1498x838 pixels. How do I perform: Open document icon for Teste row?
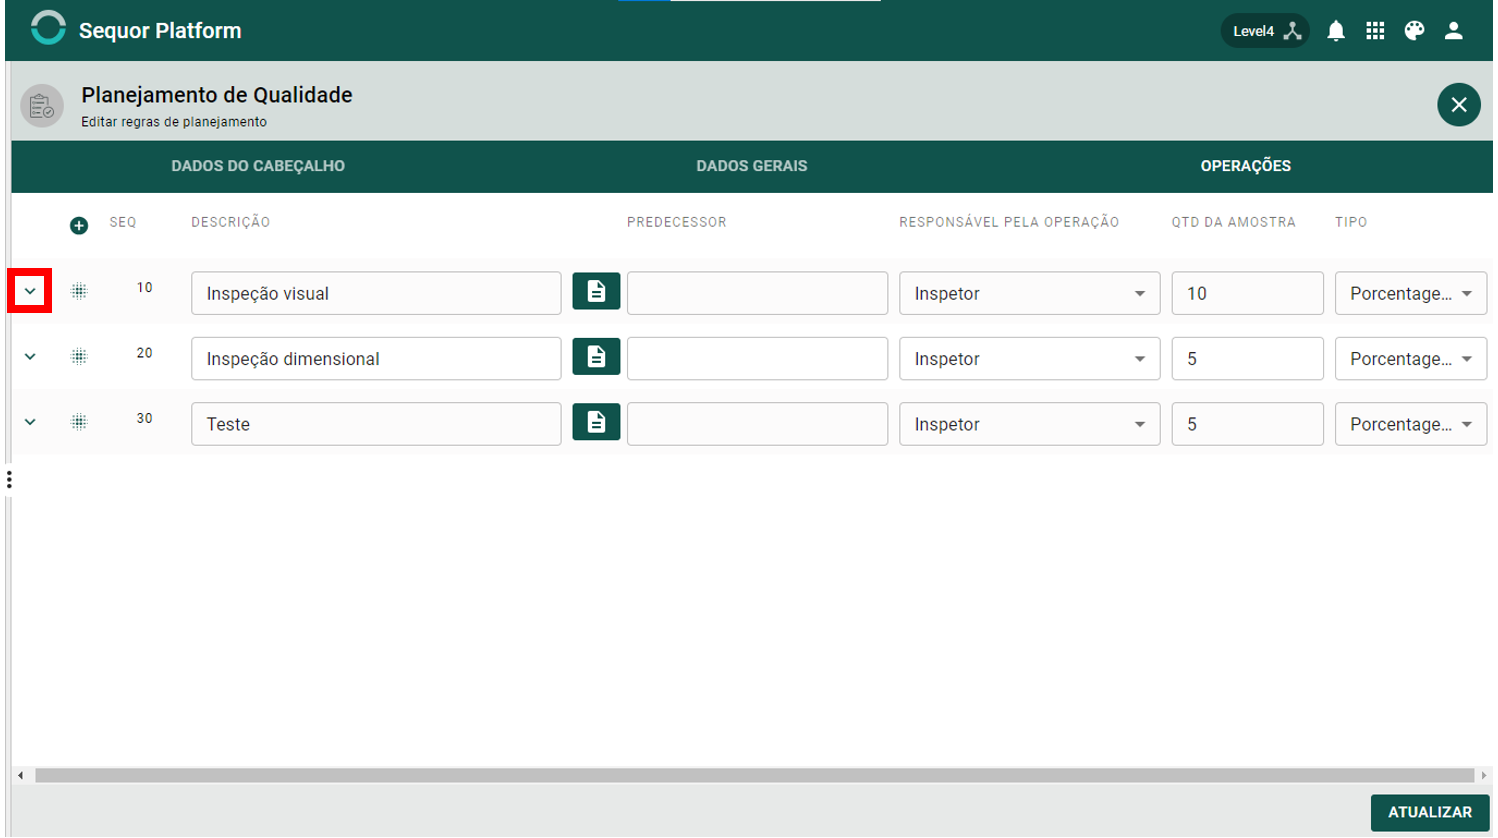click(x=596, y=422)
